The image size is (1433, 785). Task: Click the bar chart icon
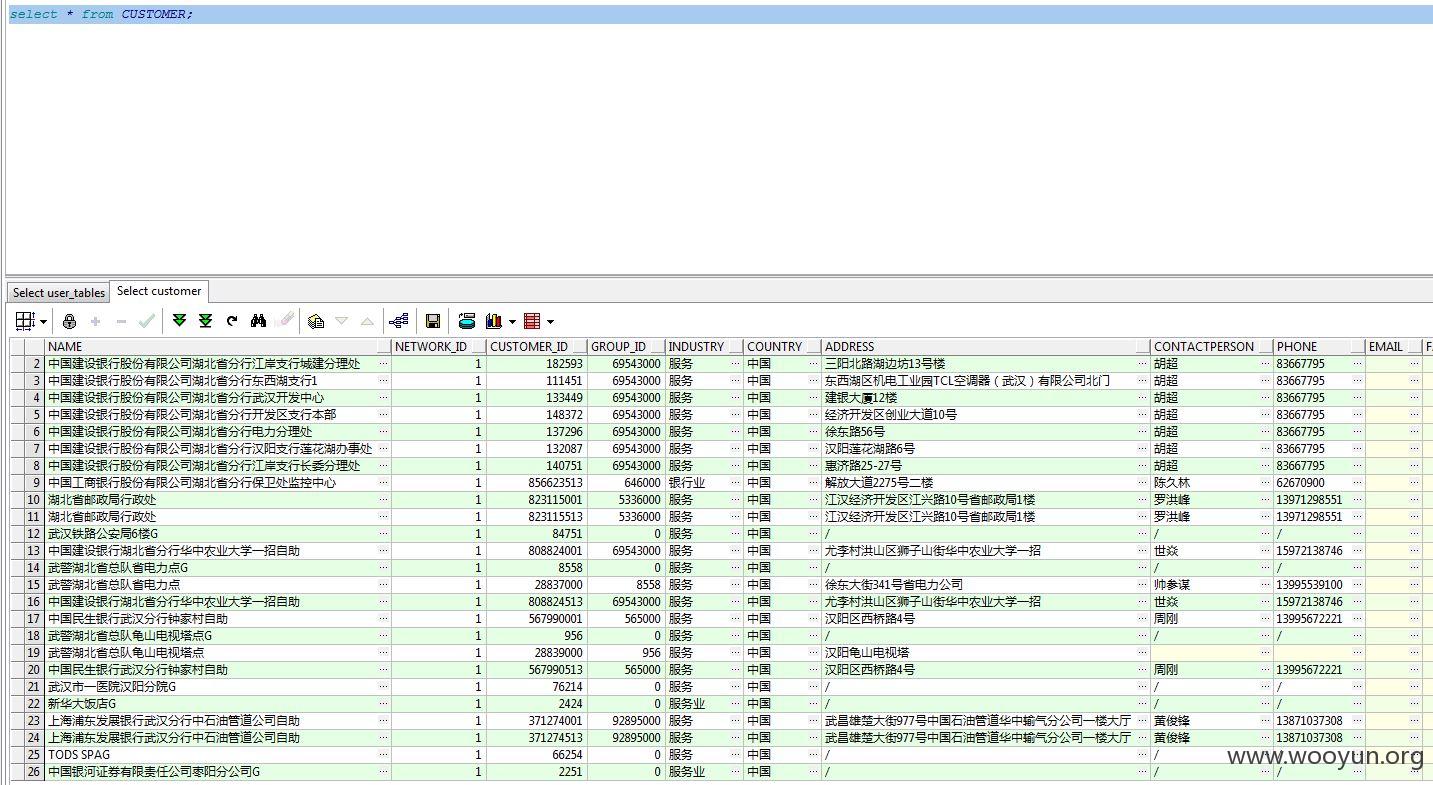coord(493,321)
